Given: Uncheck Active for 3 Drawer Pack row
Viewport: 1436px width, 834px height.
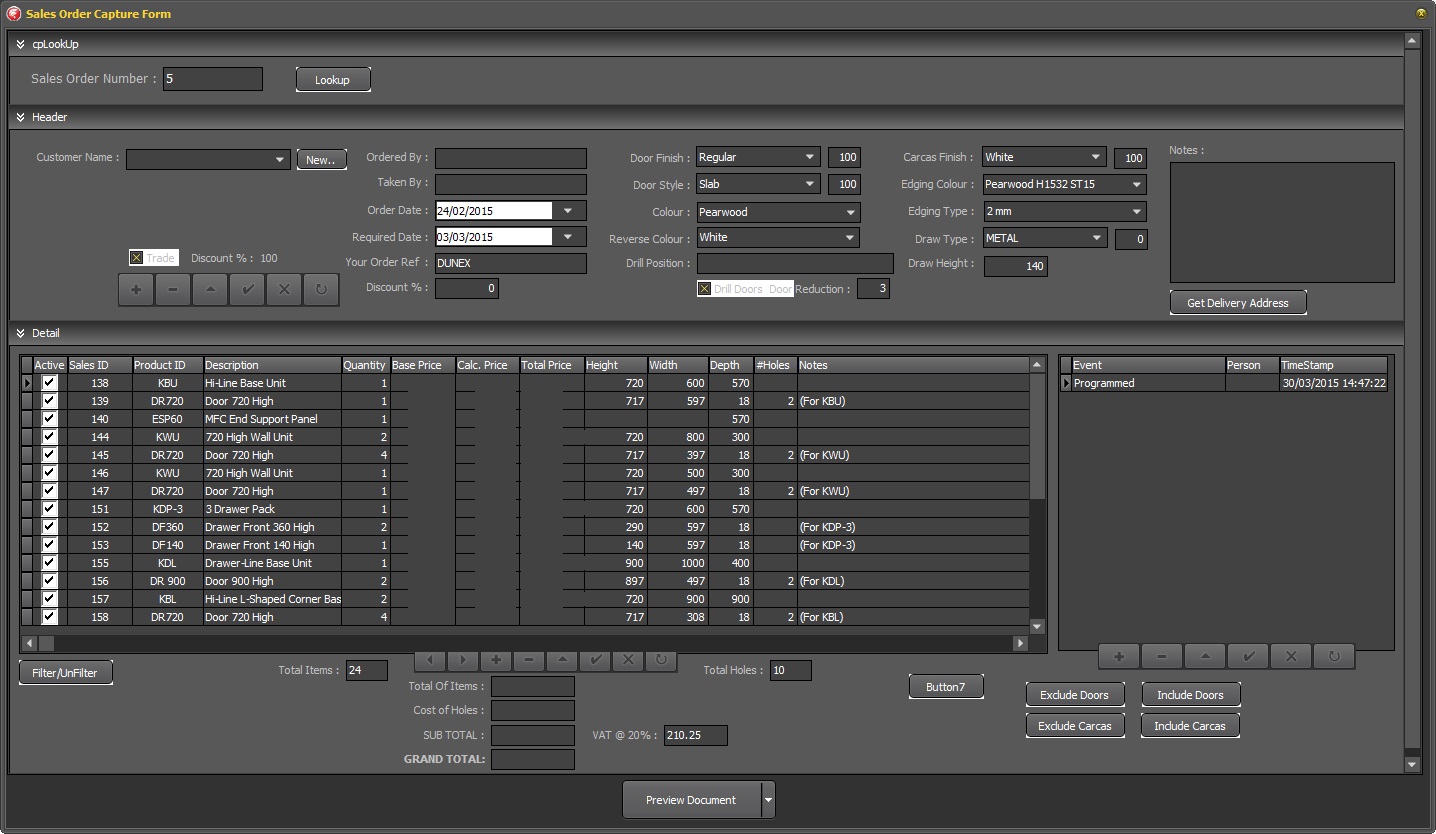Looking at the screenshot, I should 49,509.
